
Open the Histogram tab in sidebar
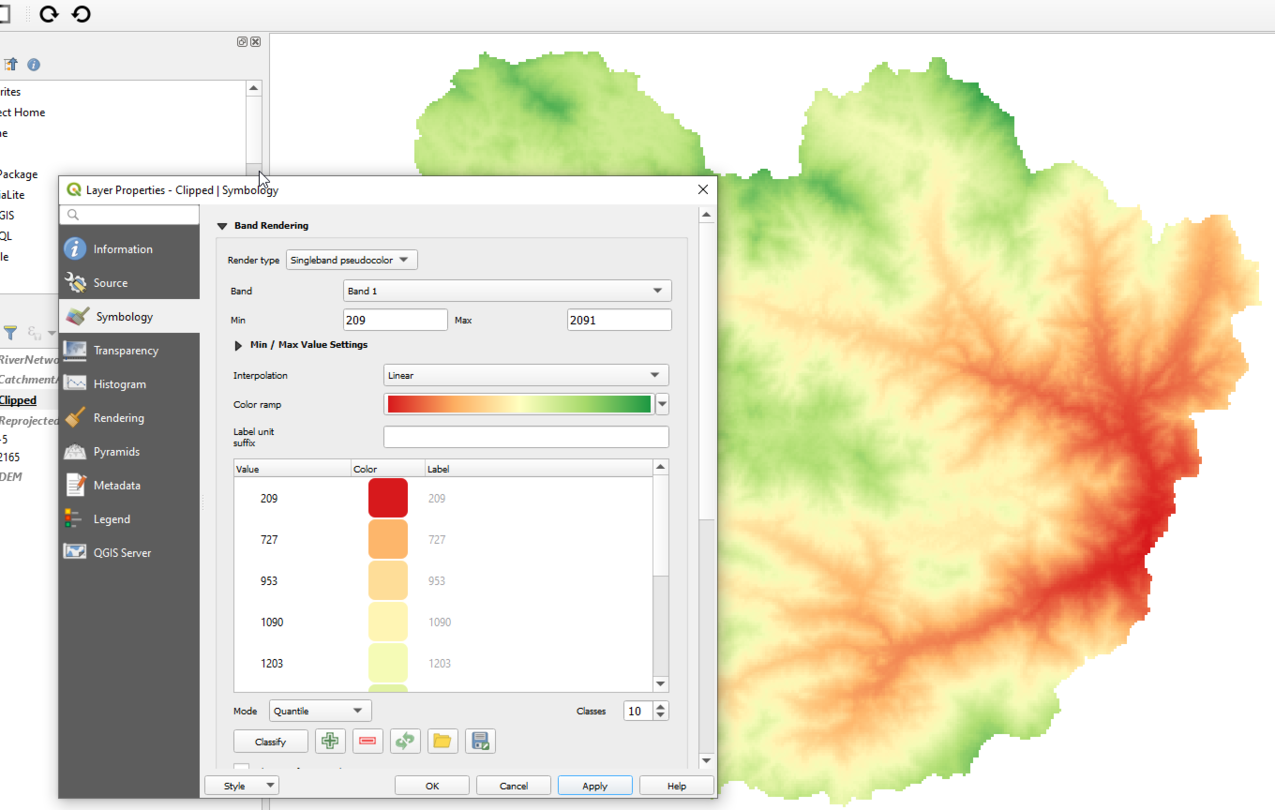(119, 384)
